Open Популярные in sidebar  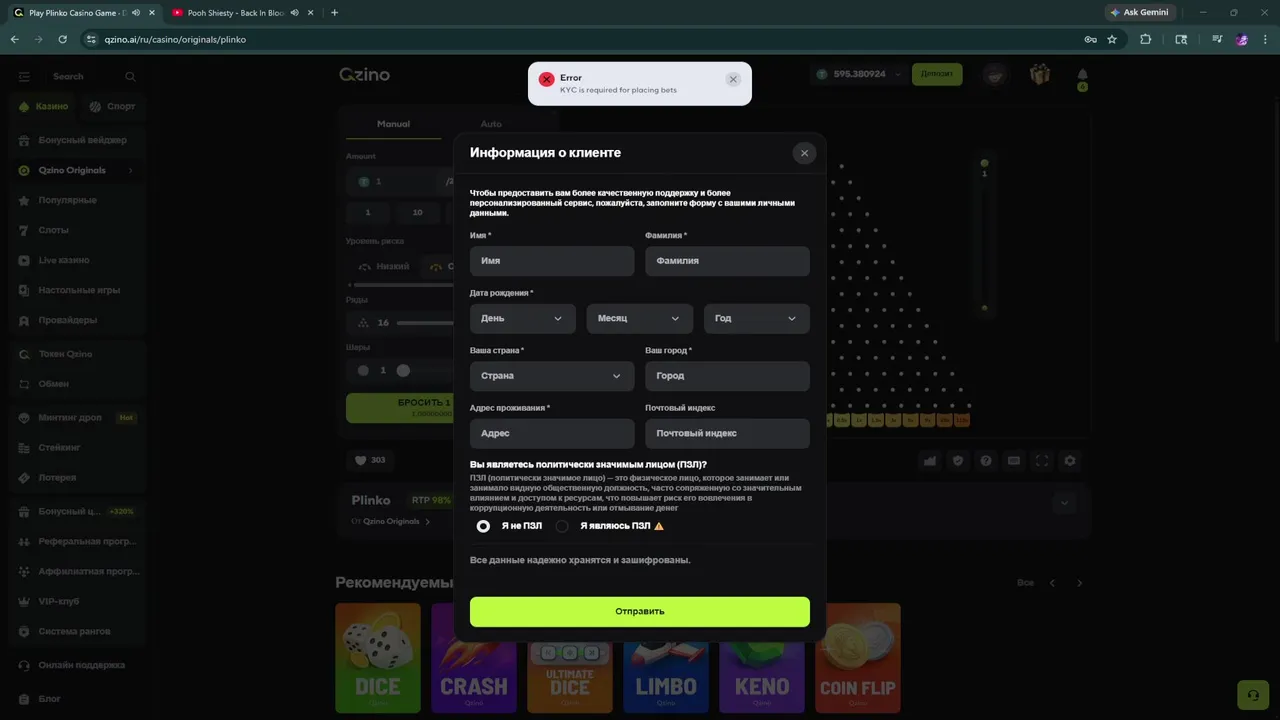point(76,200)
